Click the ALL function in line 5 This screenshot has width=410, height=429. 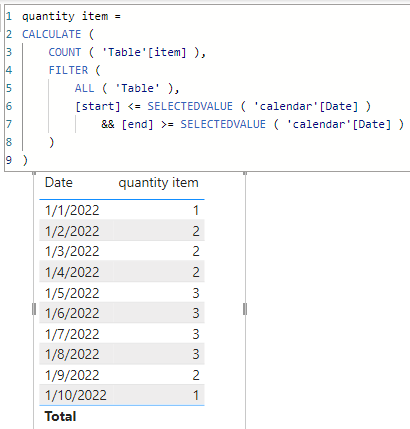pos(84,88)
